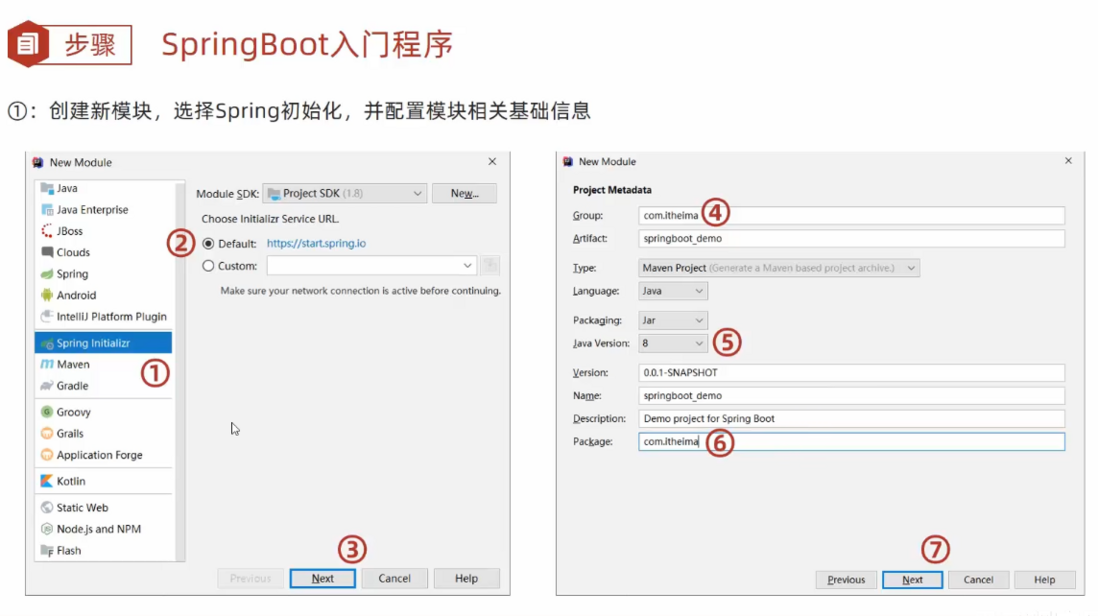Select Static Web text in list
Viewport: 1098px width, 616px height.
click(82, 508)
